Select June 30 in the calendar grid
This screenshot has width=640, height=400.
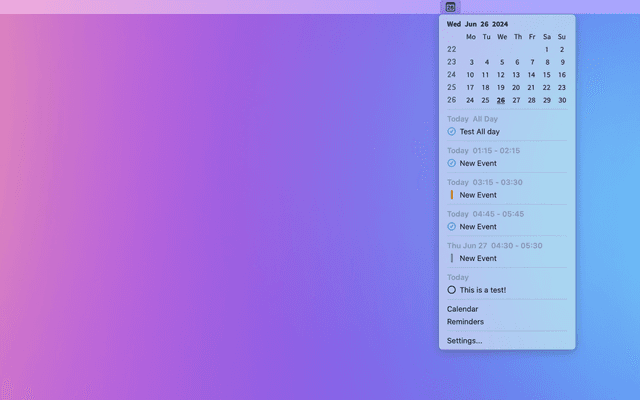pyautogui.click(x=562, y=100)
